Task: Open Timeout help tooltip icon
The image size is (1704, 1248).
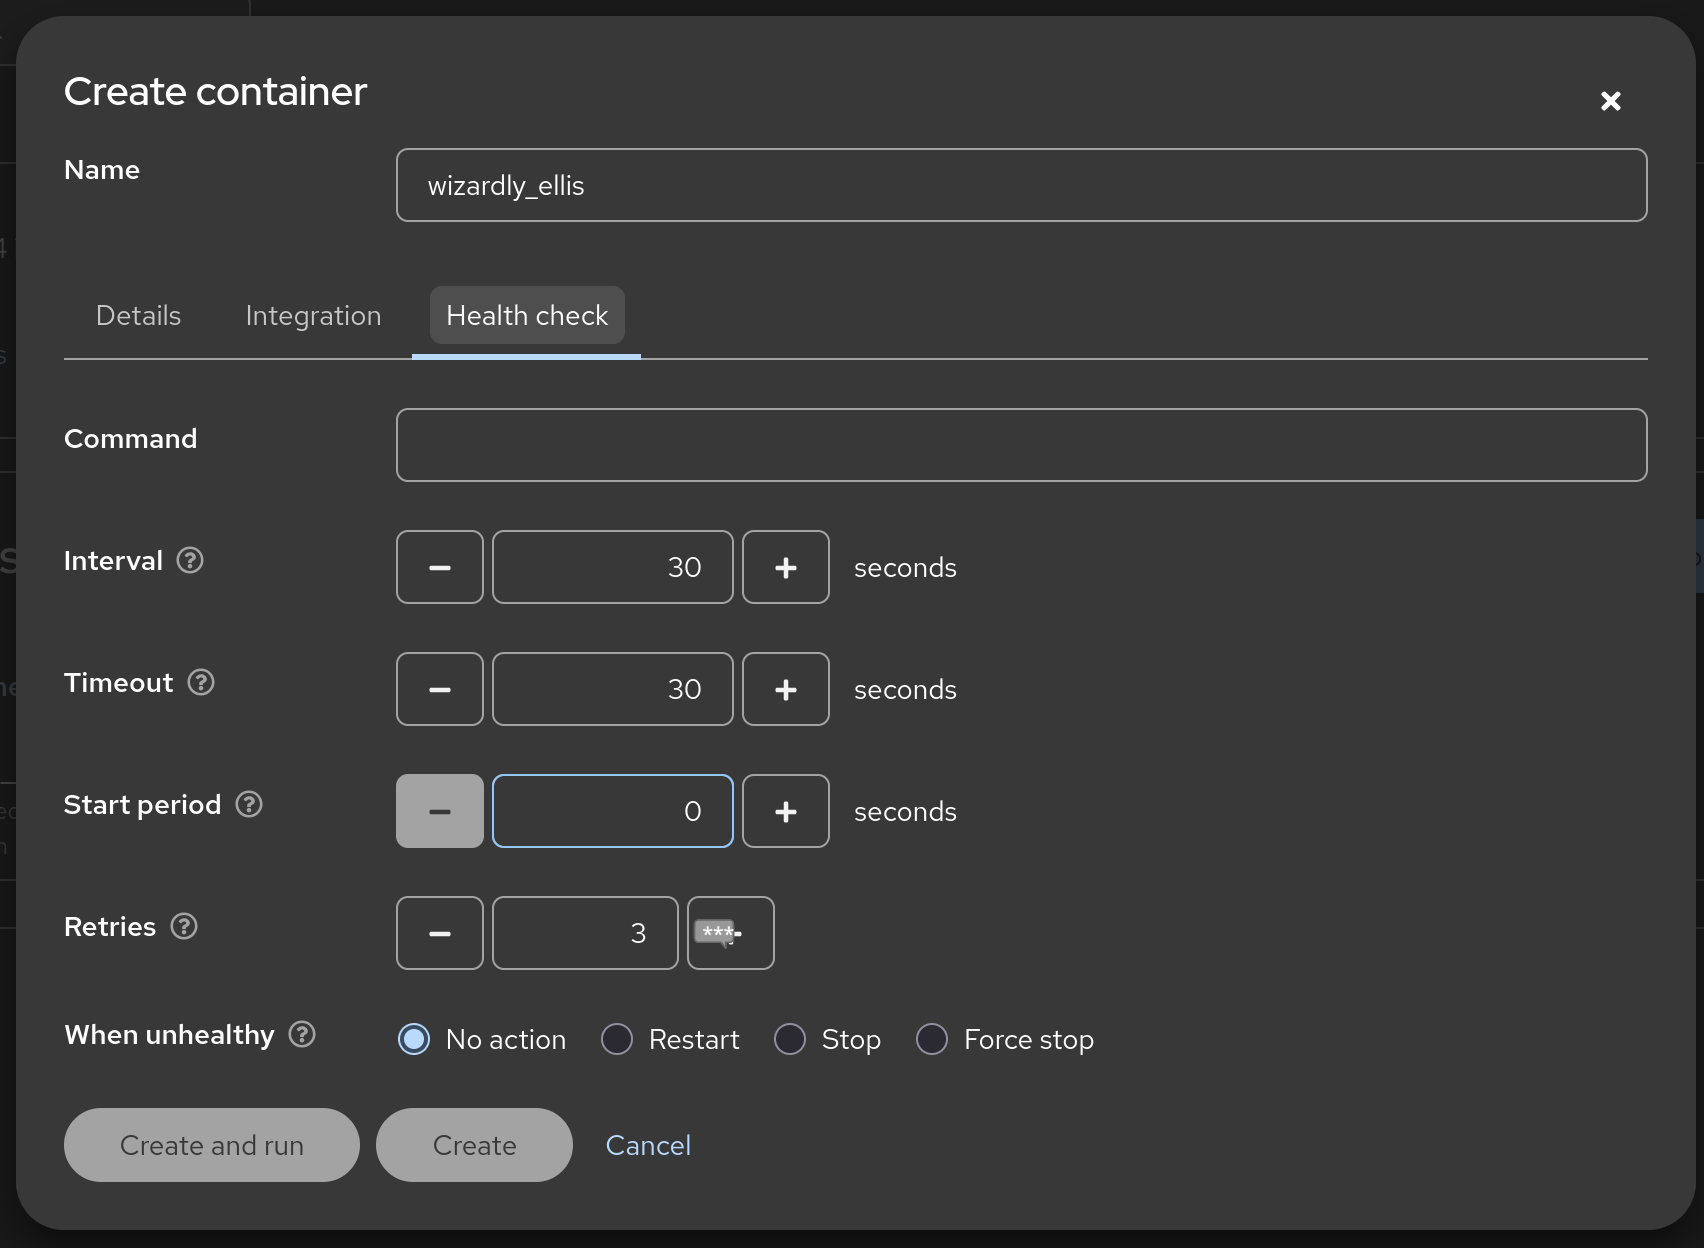Action: point(201,683)
